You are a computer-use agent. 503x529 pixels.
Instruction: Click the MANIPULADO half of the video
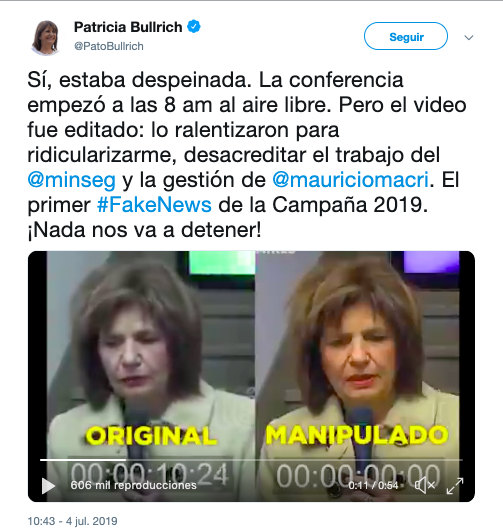(358, 354)
